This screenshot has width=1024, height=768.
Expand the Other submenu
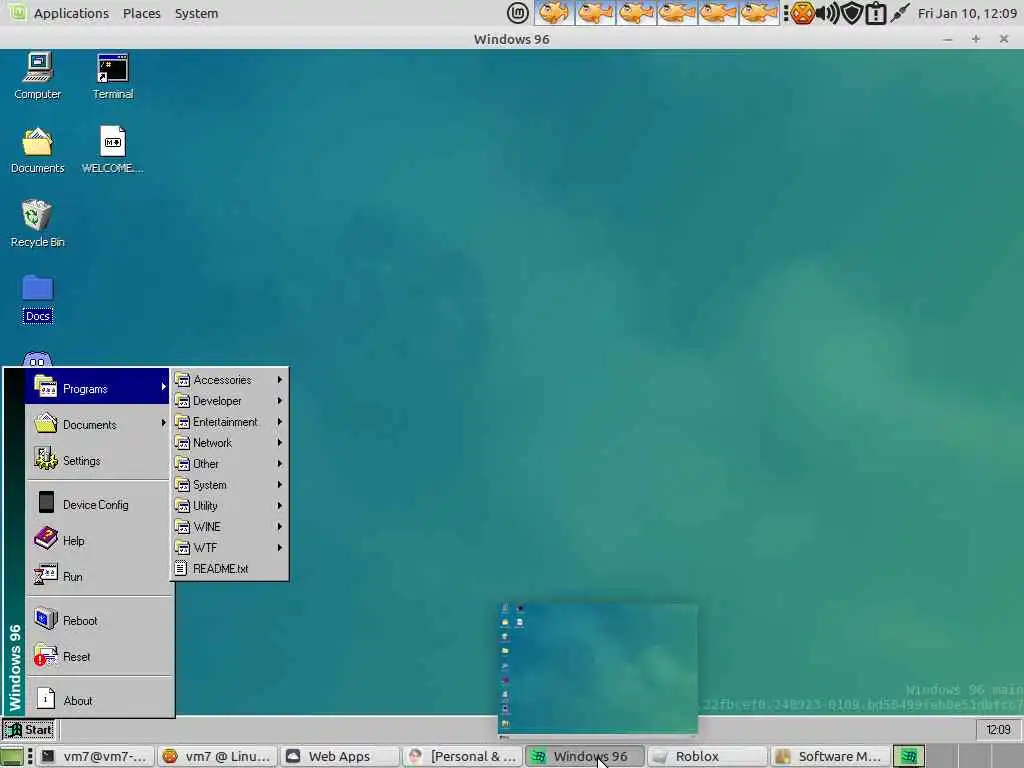(x=229, y=464)
